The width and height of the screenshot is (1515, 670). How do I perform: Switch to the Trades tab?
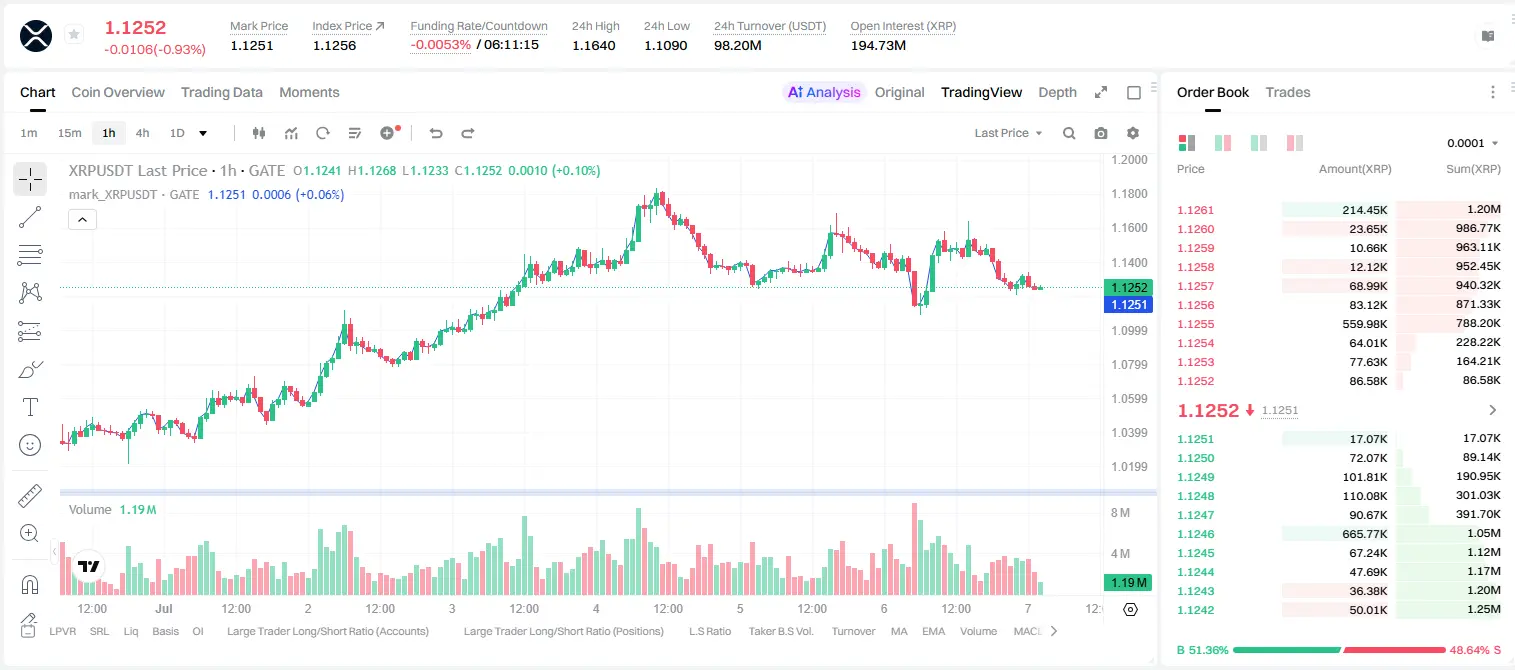(x=1288, y=92)
